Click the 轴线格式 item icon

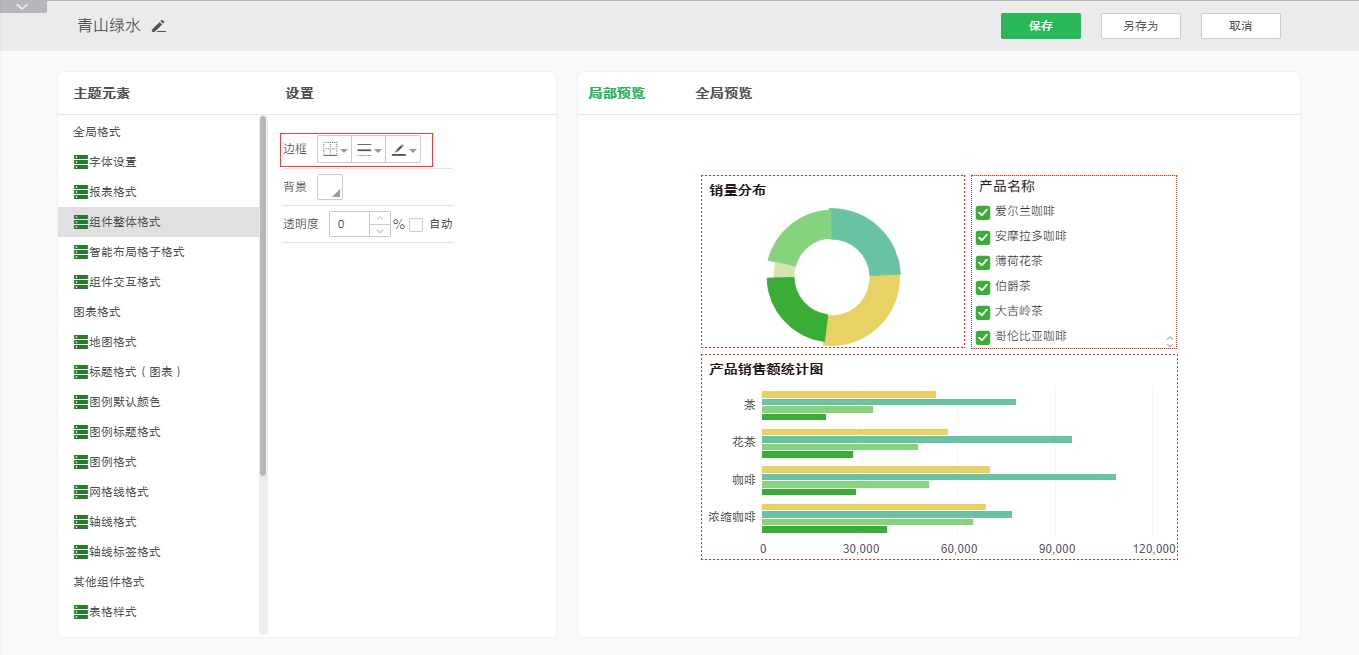point(81,522)
